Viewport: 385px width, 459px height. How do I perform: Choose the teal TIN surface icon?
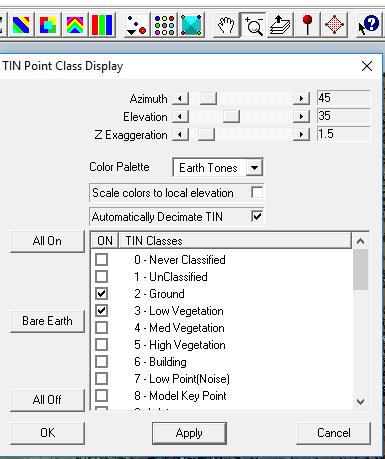191,25
